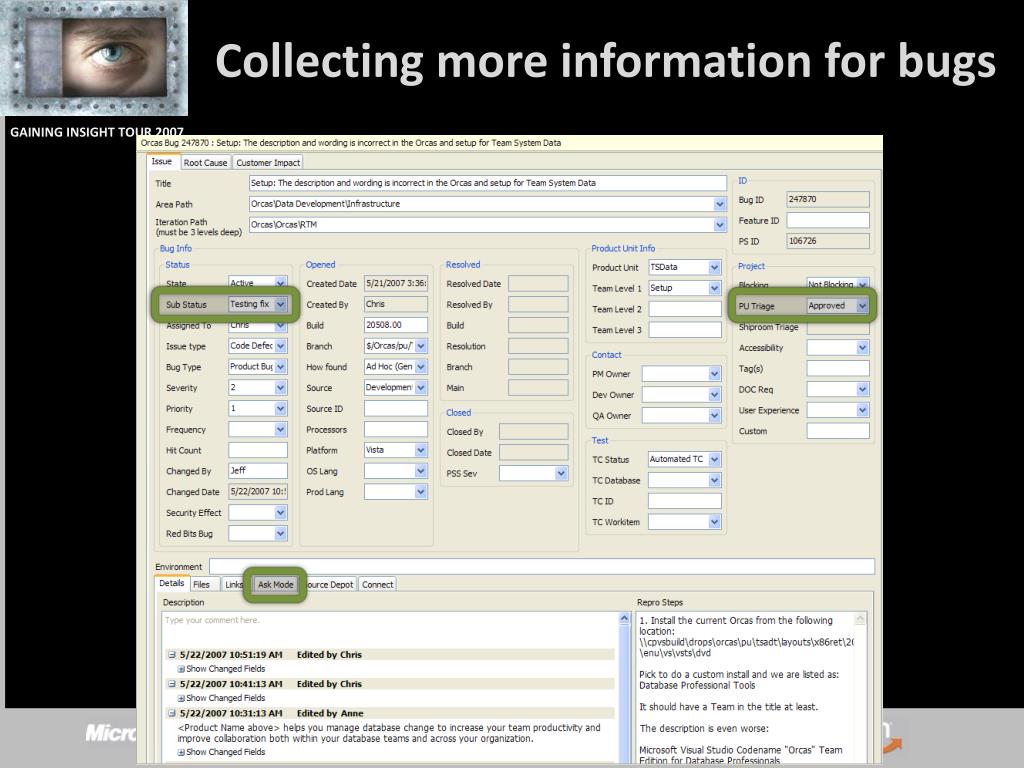Open the Source dropdown
Viewport: 1024px width, 768px height.
[x=421, y=388]
